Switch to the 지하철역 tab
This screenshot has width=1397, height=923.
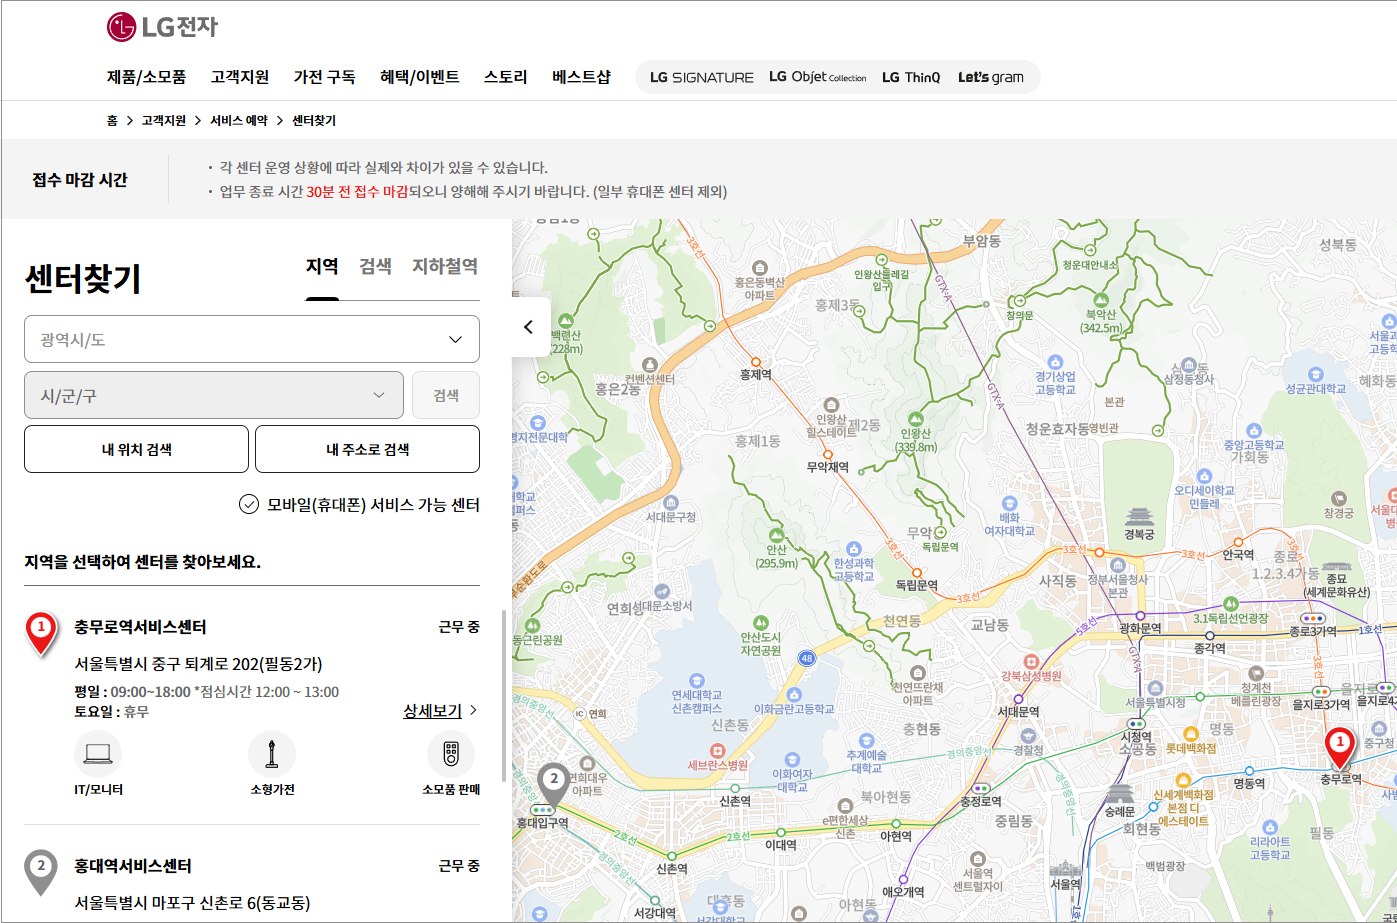click(445, 266)
